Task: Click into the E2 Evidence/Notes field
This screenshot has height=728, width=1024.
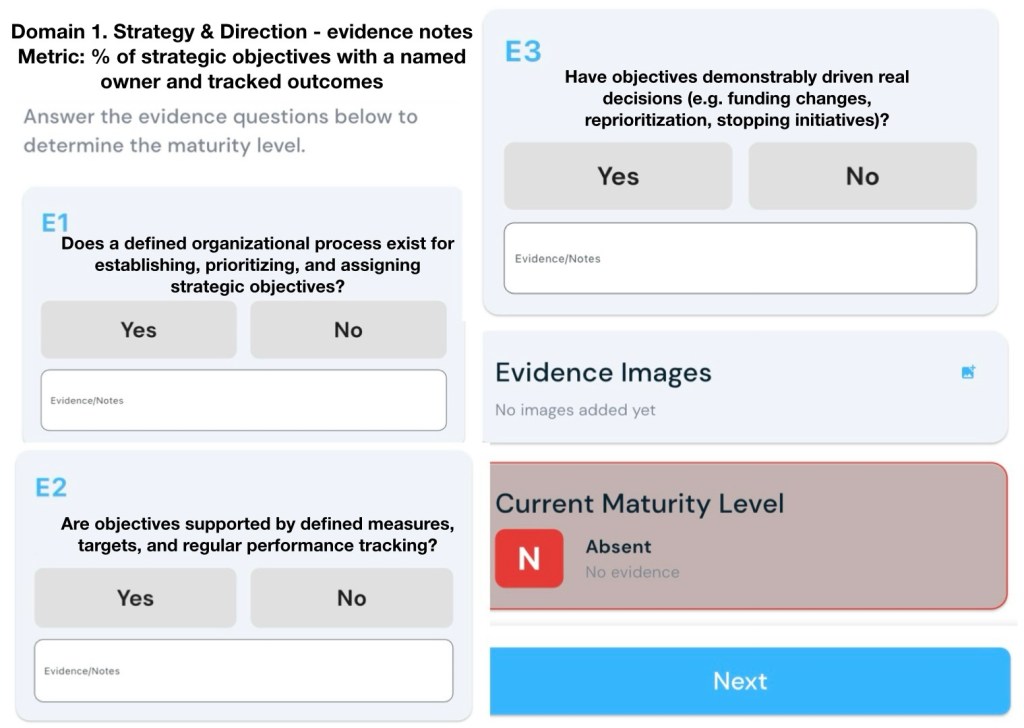Action: pyautogui.click(x=243, y=670)
